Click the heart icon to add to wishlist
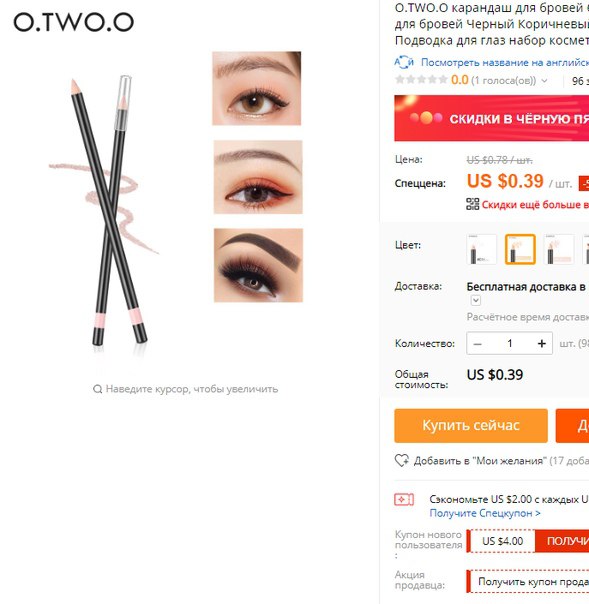 point(402,460)
